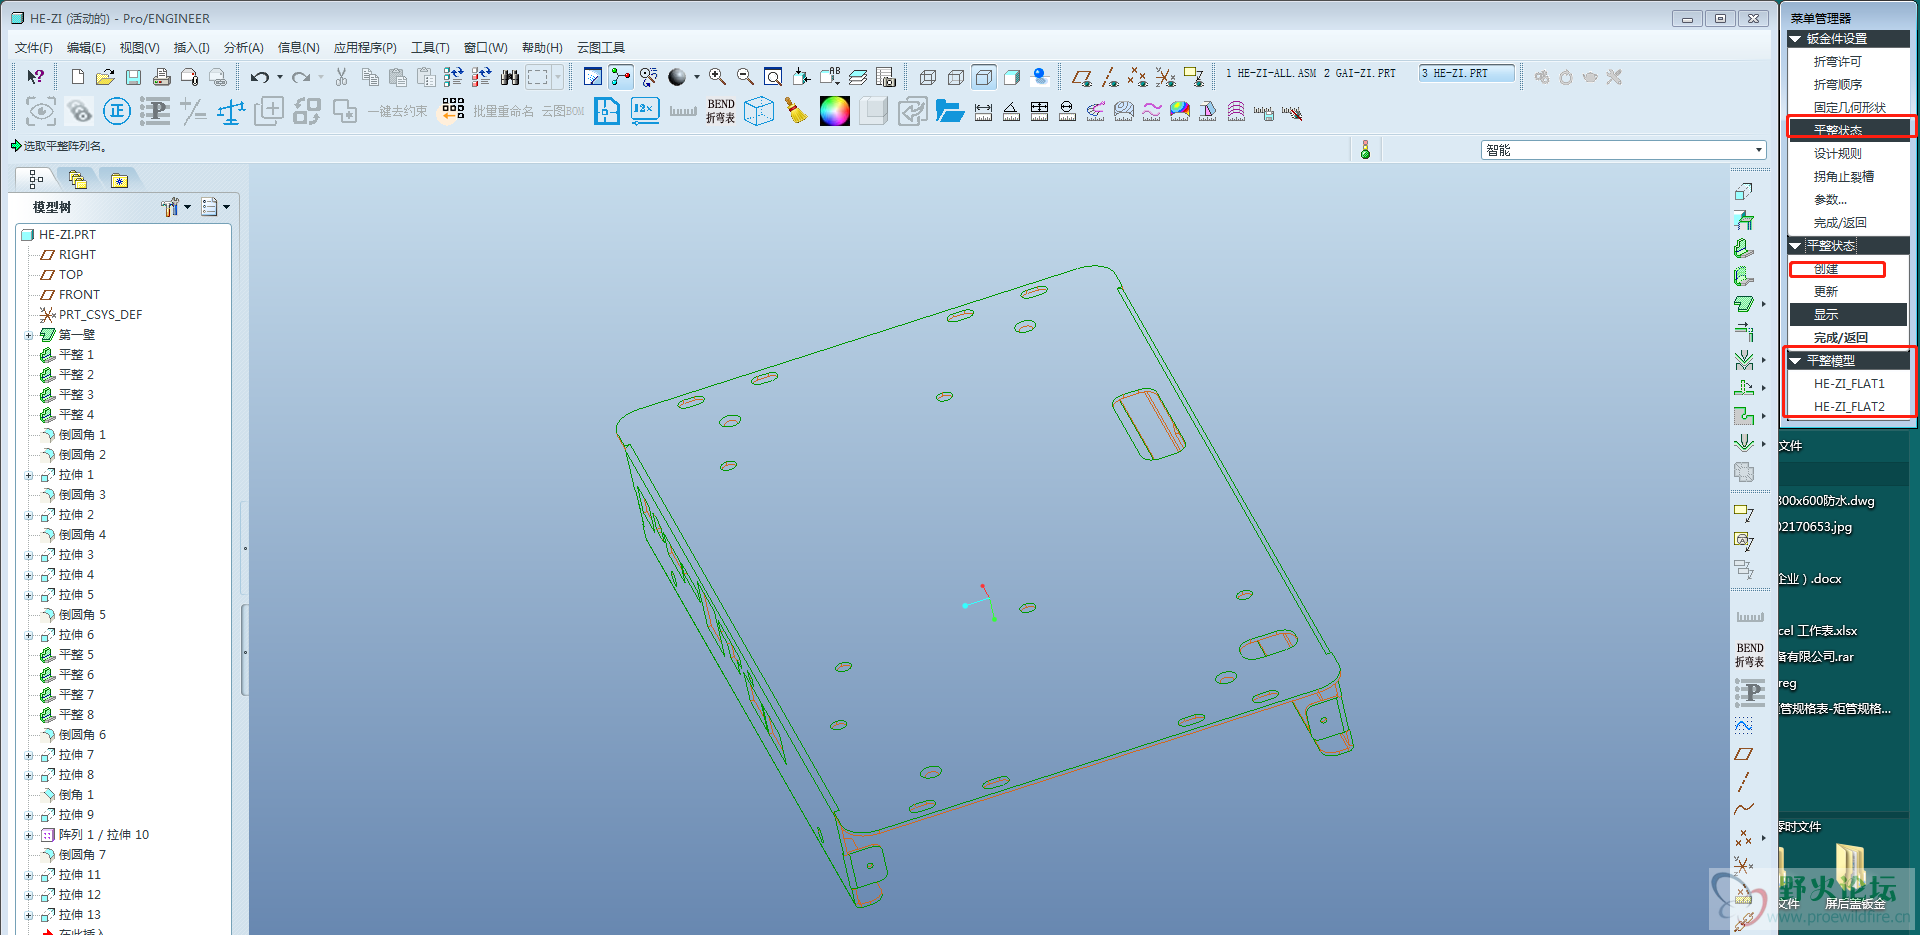This screenshot has height=935, width=1920.
Task: Click BEND 折弯表 in right toolbar
Action: pyautogui.click(x=1749, y=655)
